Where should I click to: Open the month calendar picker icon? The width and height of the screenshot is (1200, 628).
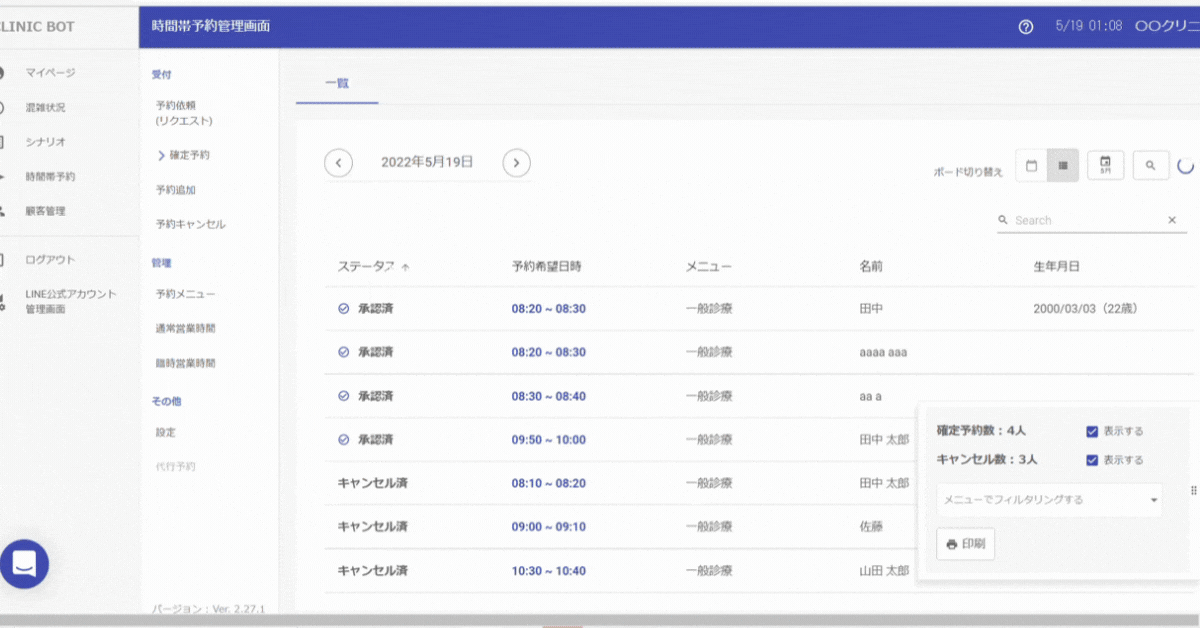point(1105,166)
